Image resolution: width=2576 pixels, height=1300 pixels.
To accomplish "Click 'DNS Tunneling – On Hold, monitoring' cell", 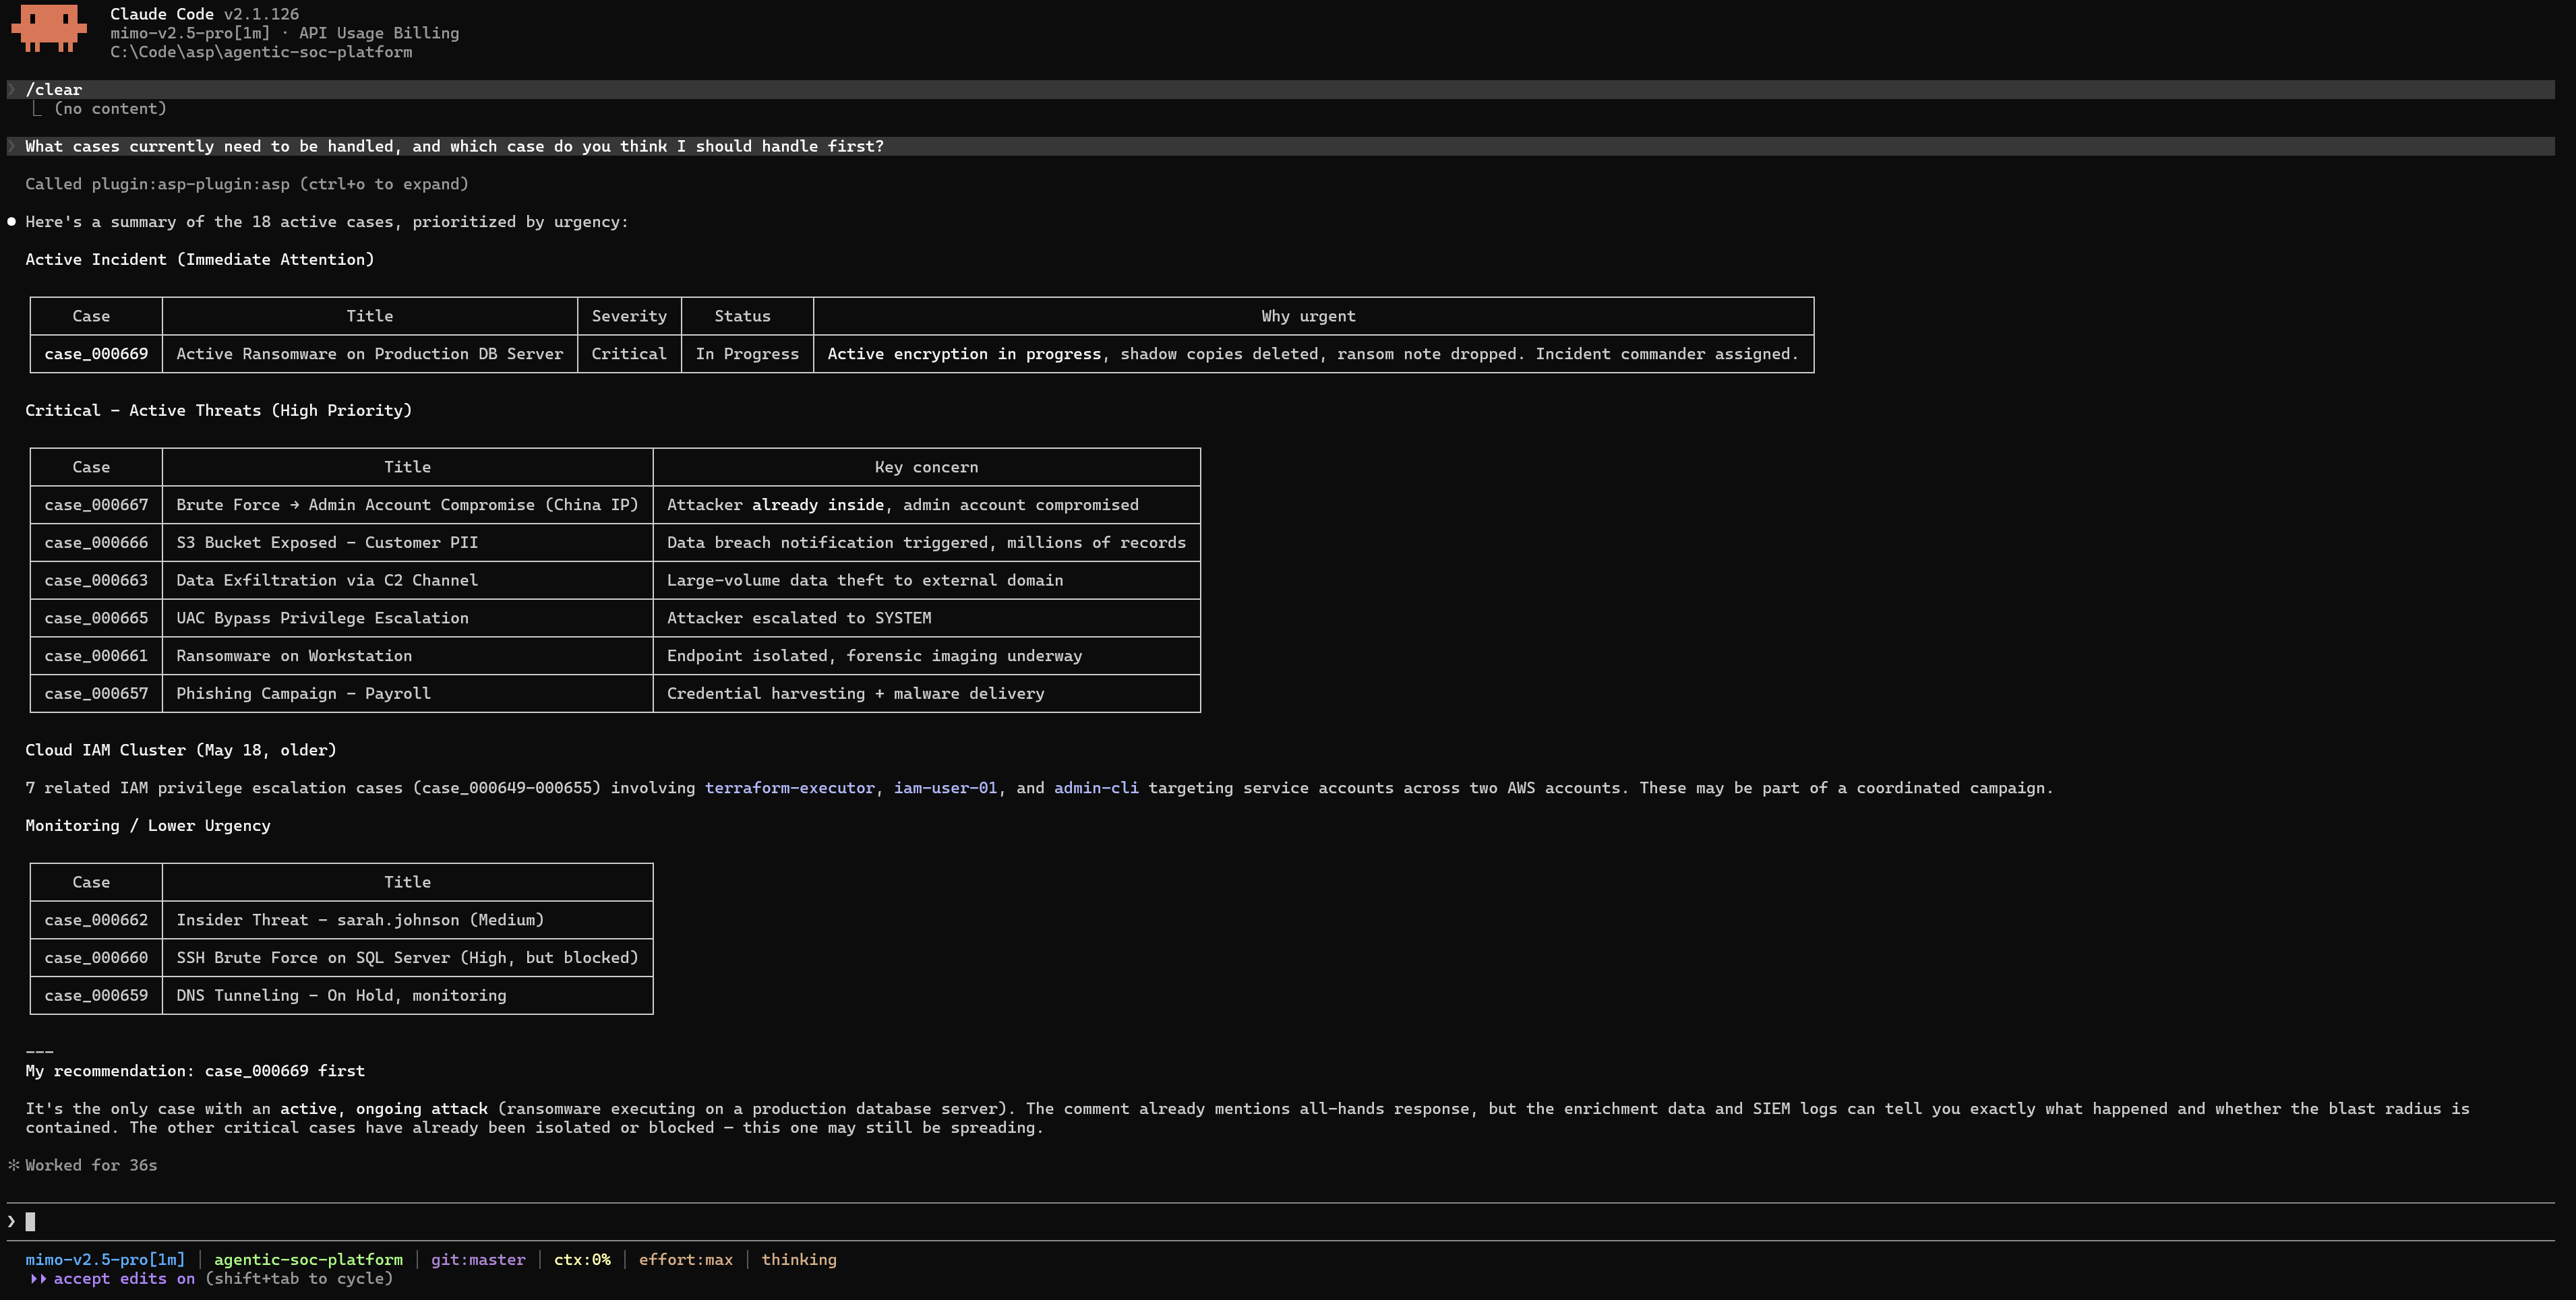I will pyautogui.click(x=407, y=996).
